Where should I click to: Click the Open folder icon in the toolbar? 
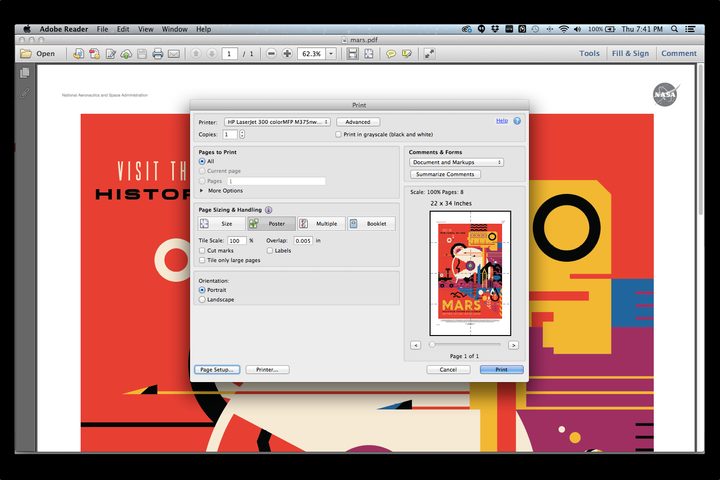point(26,54)
